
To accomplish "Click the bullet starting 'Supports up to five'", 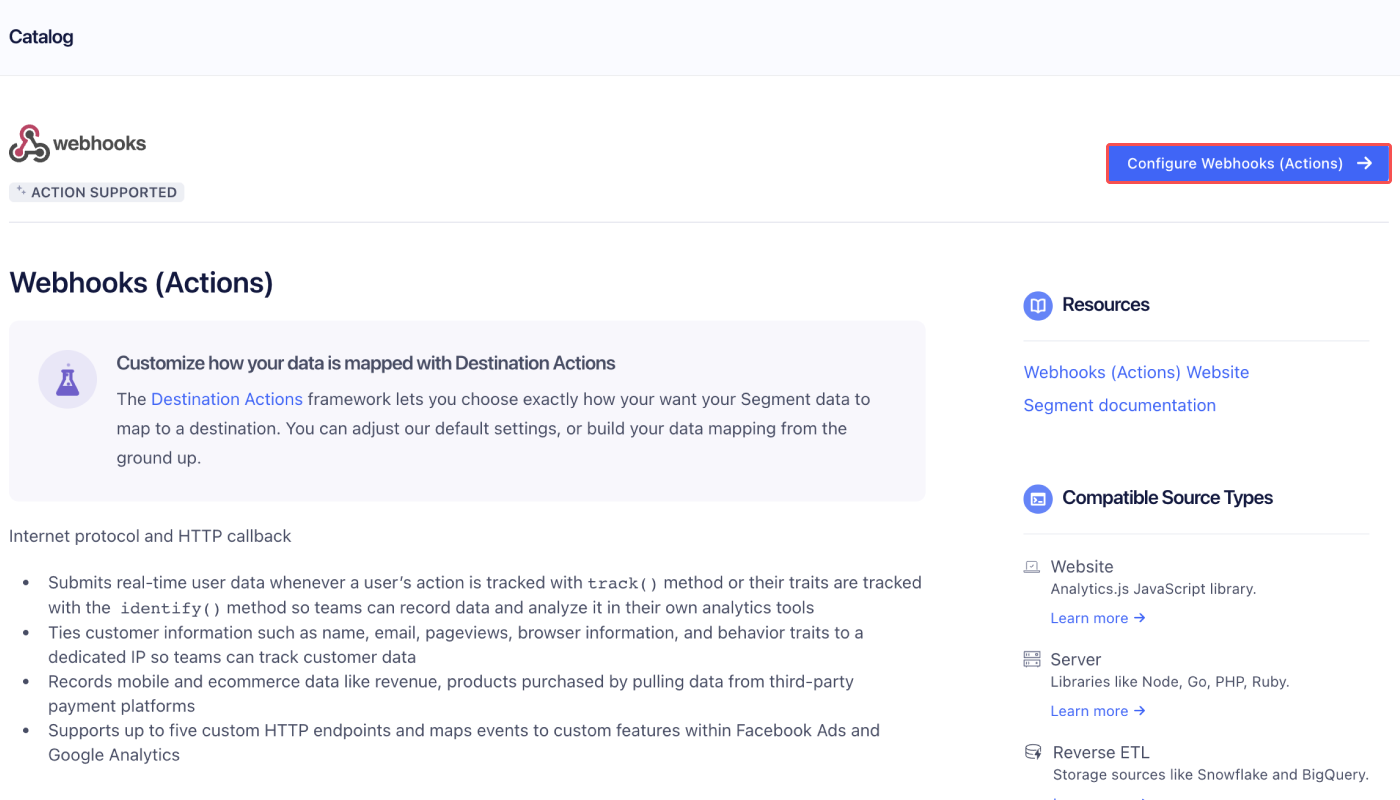I will click(x=464, y=743).
